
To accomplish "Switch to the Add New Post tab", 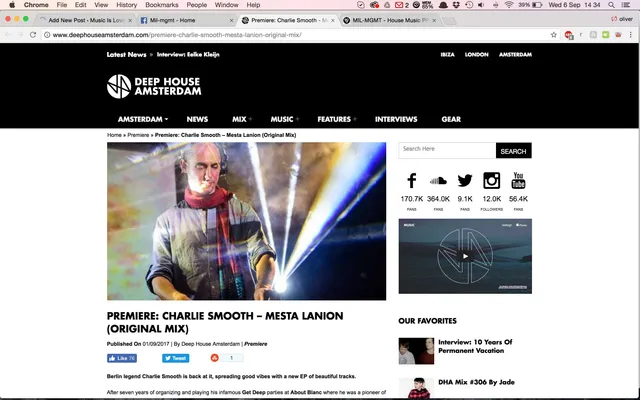I will (x=86, y=20).
